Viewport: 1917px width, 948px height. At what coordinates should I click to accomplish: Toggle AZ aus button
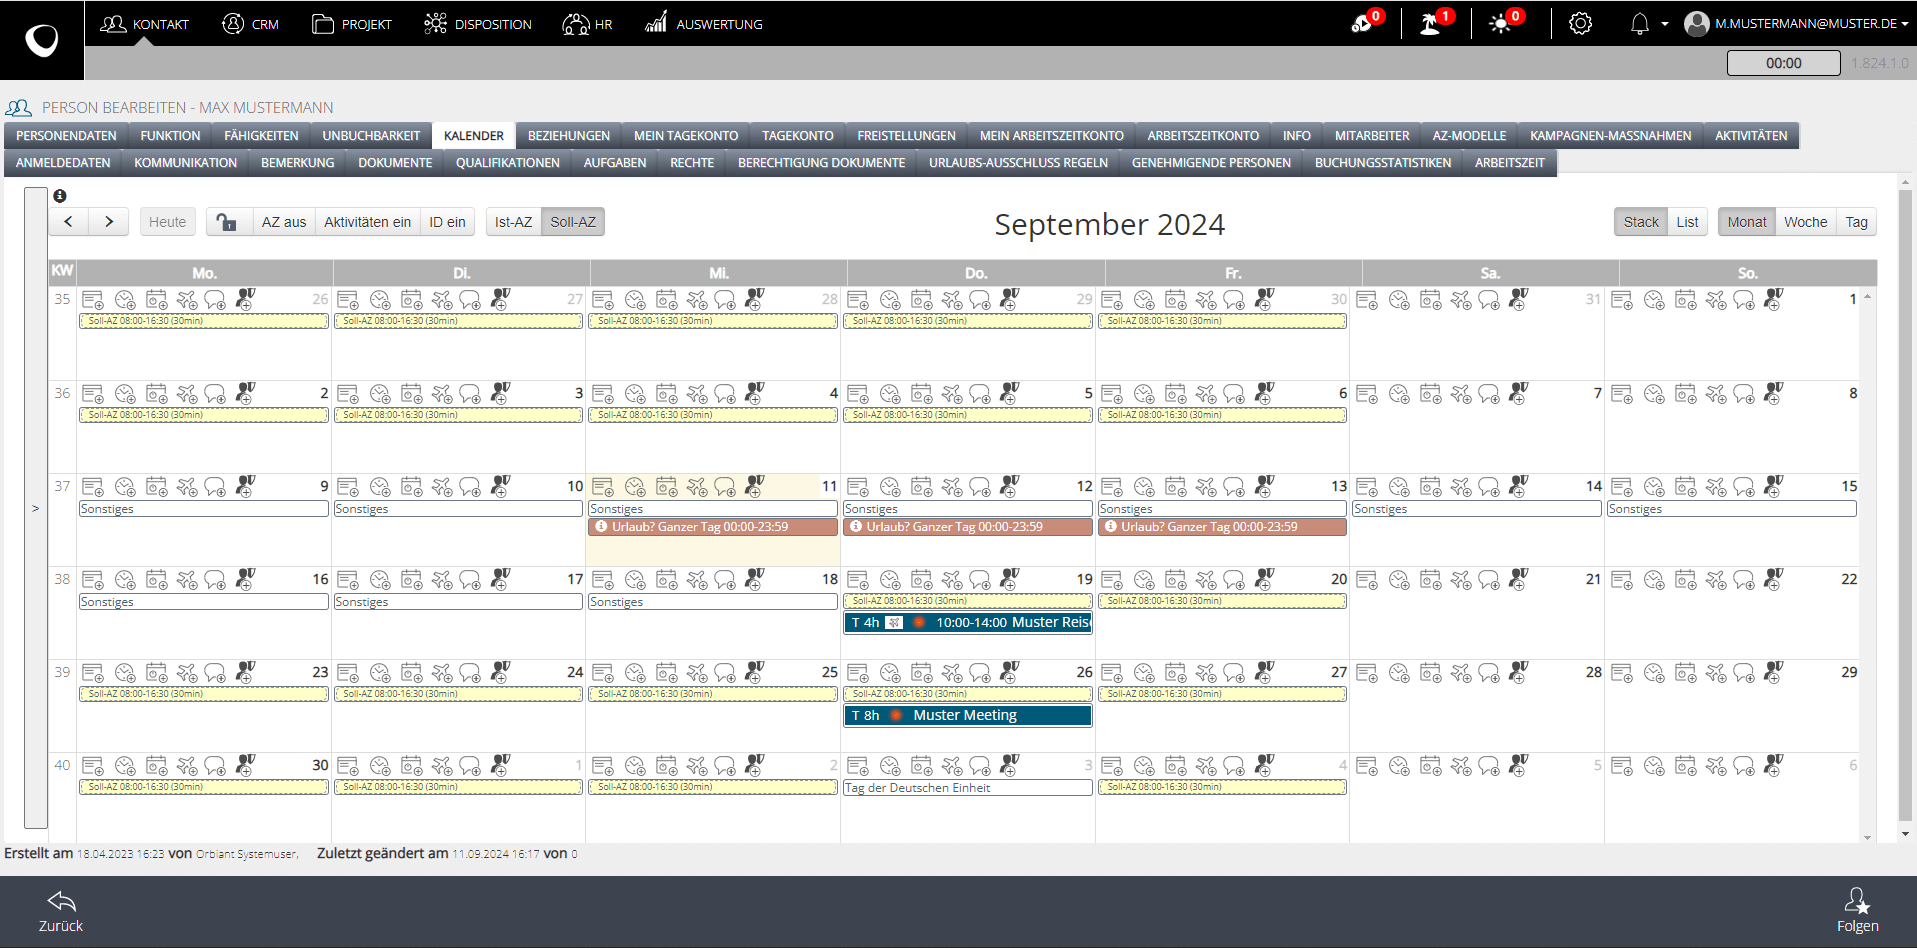click(284, 222)
